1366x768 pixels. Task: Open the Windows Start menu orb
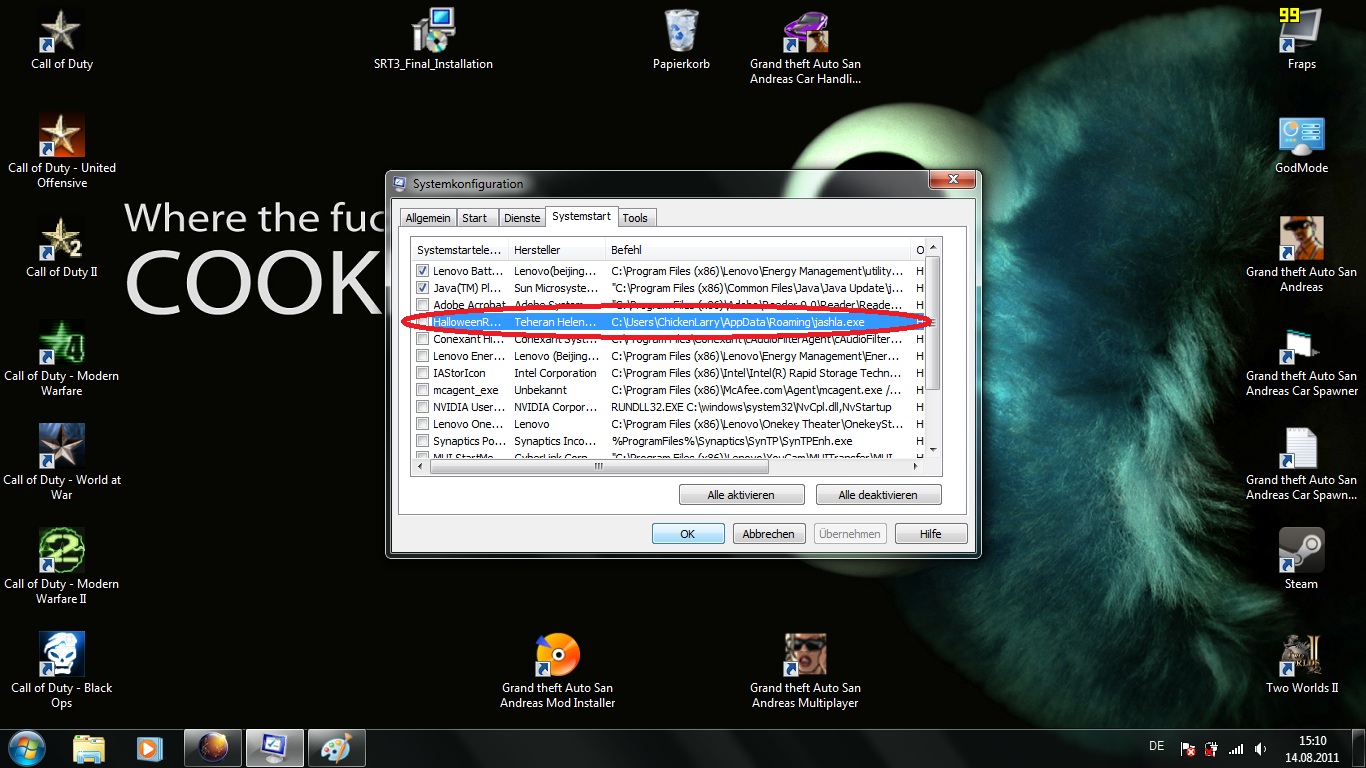pos(27,748)
